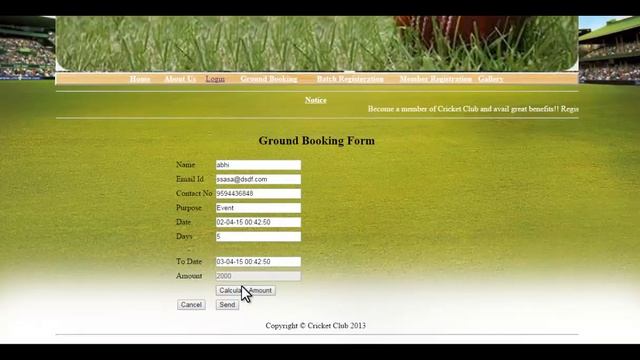
Task: Click the scrolling membership notice text
Action: 473,109
